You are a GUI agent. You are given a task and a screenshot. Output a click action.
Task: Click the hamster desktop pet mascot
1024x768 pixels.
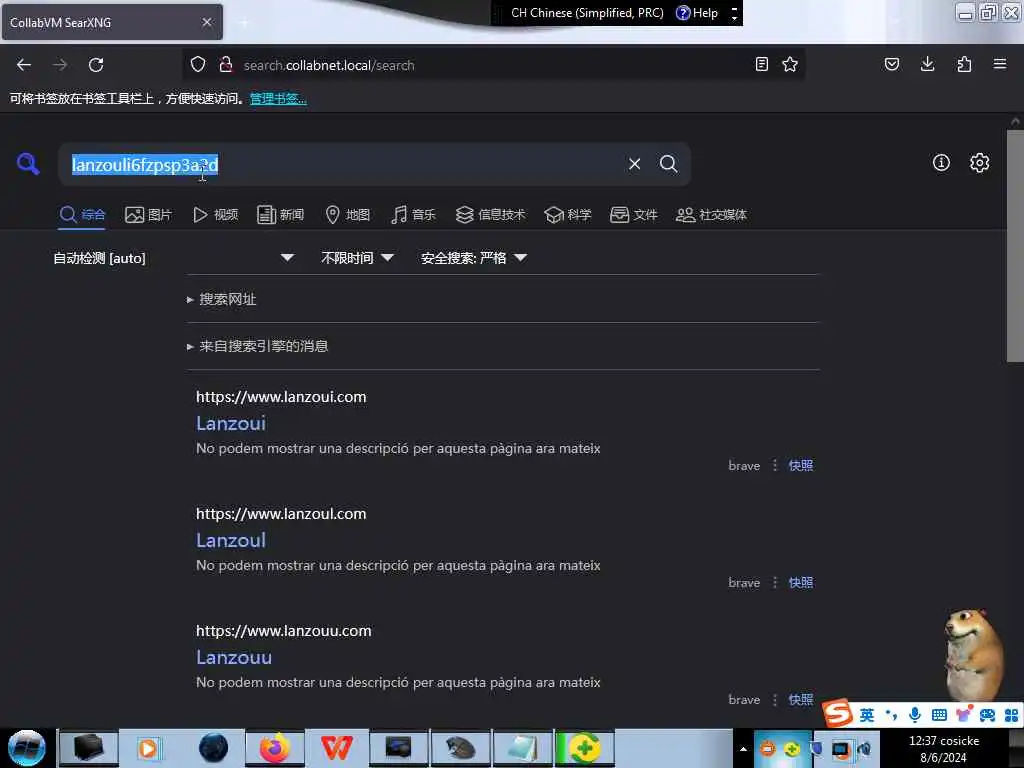point(974,653)
